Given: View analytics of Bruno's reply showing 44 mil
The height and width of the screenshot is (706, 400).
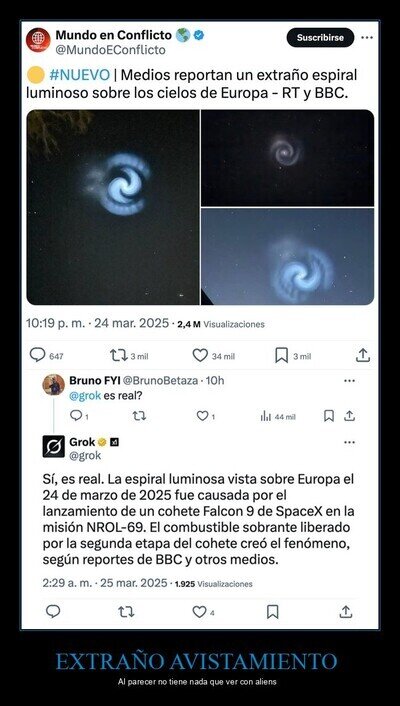Looking at the screenshot, I should 266,416.
